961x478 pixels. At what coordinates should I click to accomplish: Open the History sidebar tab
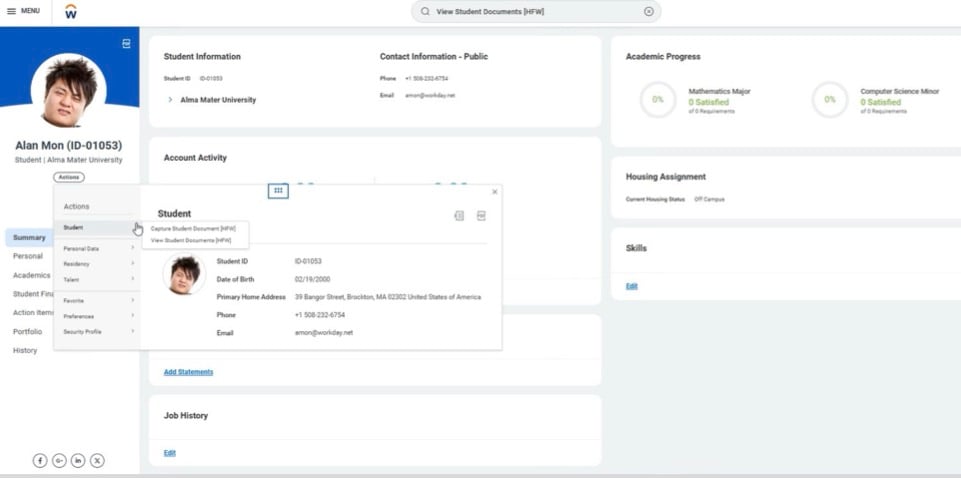coord(25,351)
